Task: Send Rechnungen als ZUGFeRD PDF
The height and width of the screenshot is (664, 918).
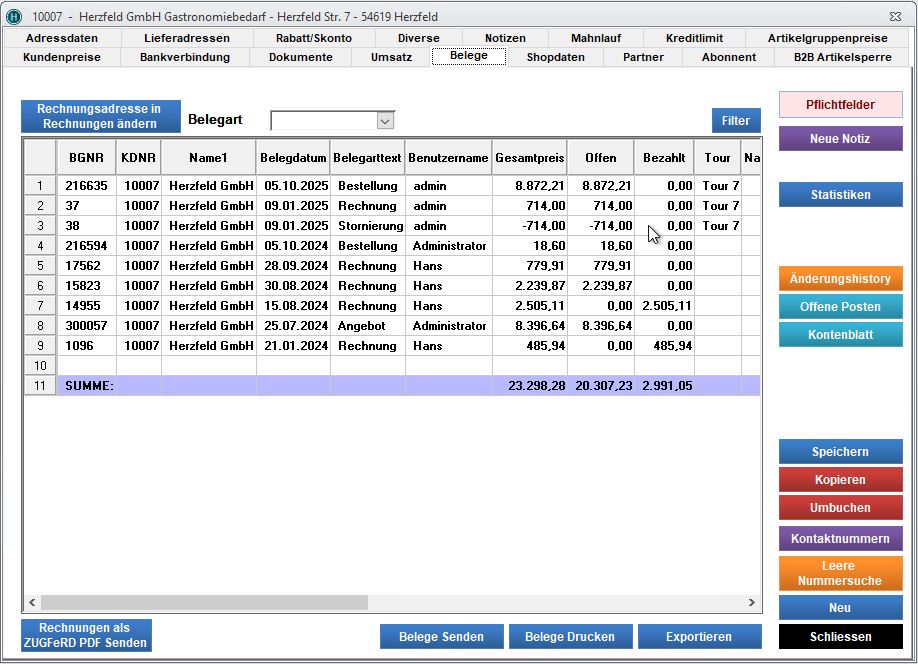Action: point(86,636)
